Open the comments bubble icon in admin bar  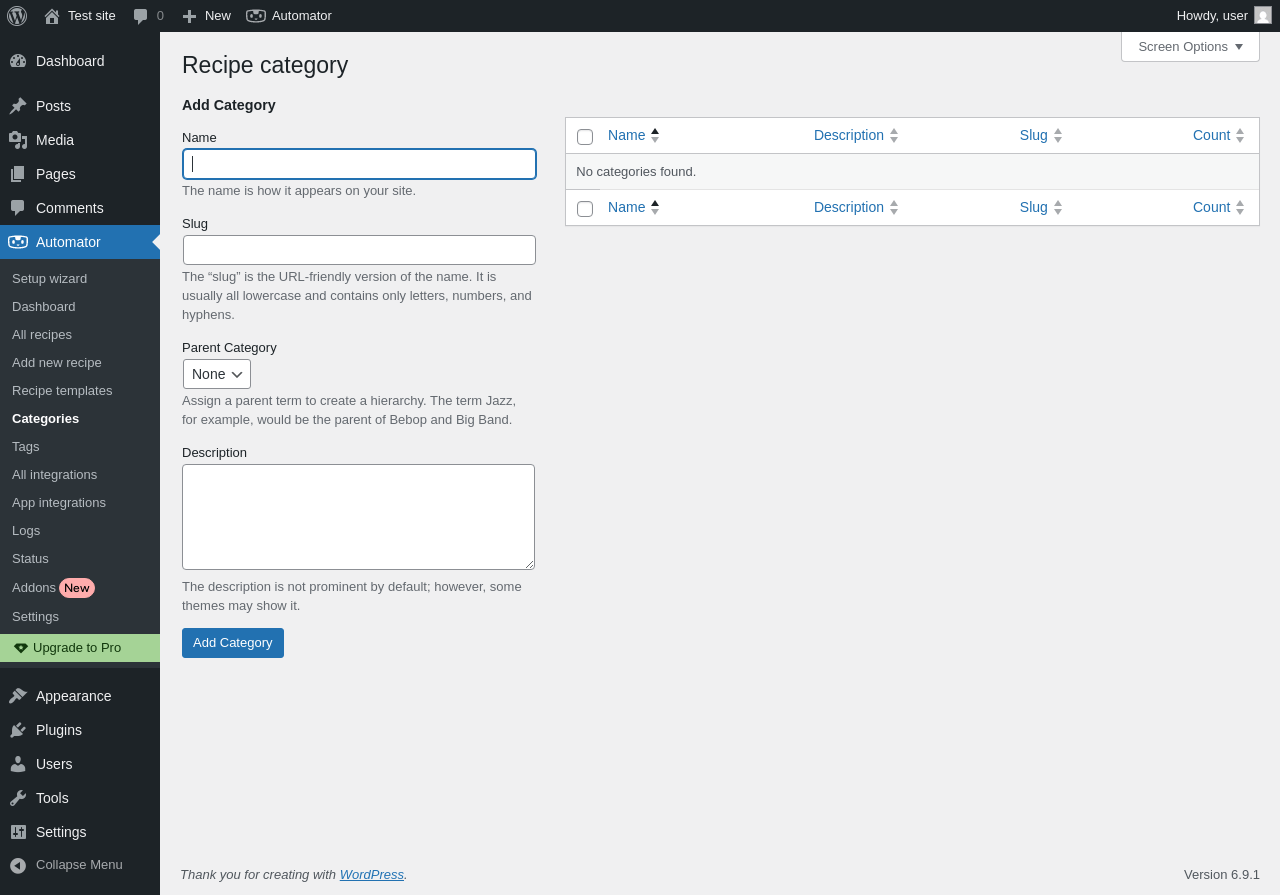pos(141,16)
